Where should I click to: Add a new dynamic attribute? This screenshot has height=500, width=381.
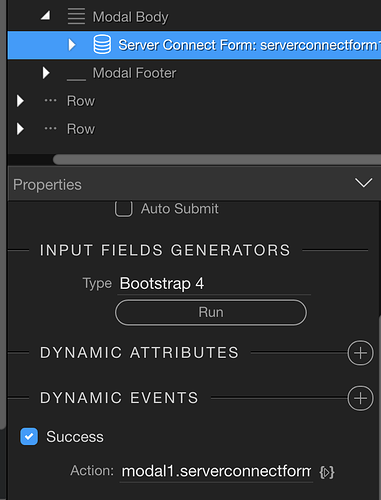coord(360,353)
